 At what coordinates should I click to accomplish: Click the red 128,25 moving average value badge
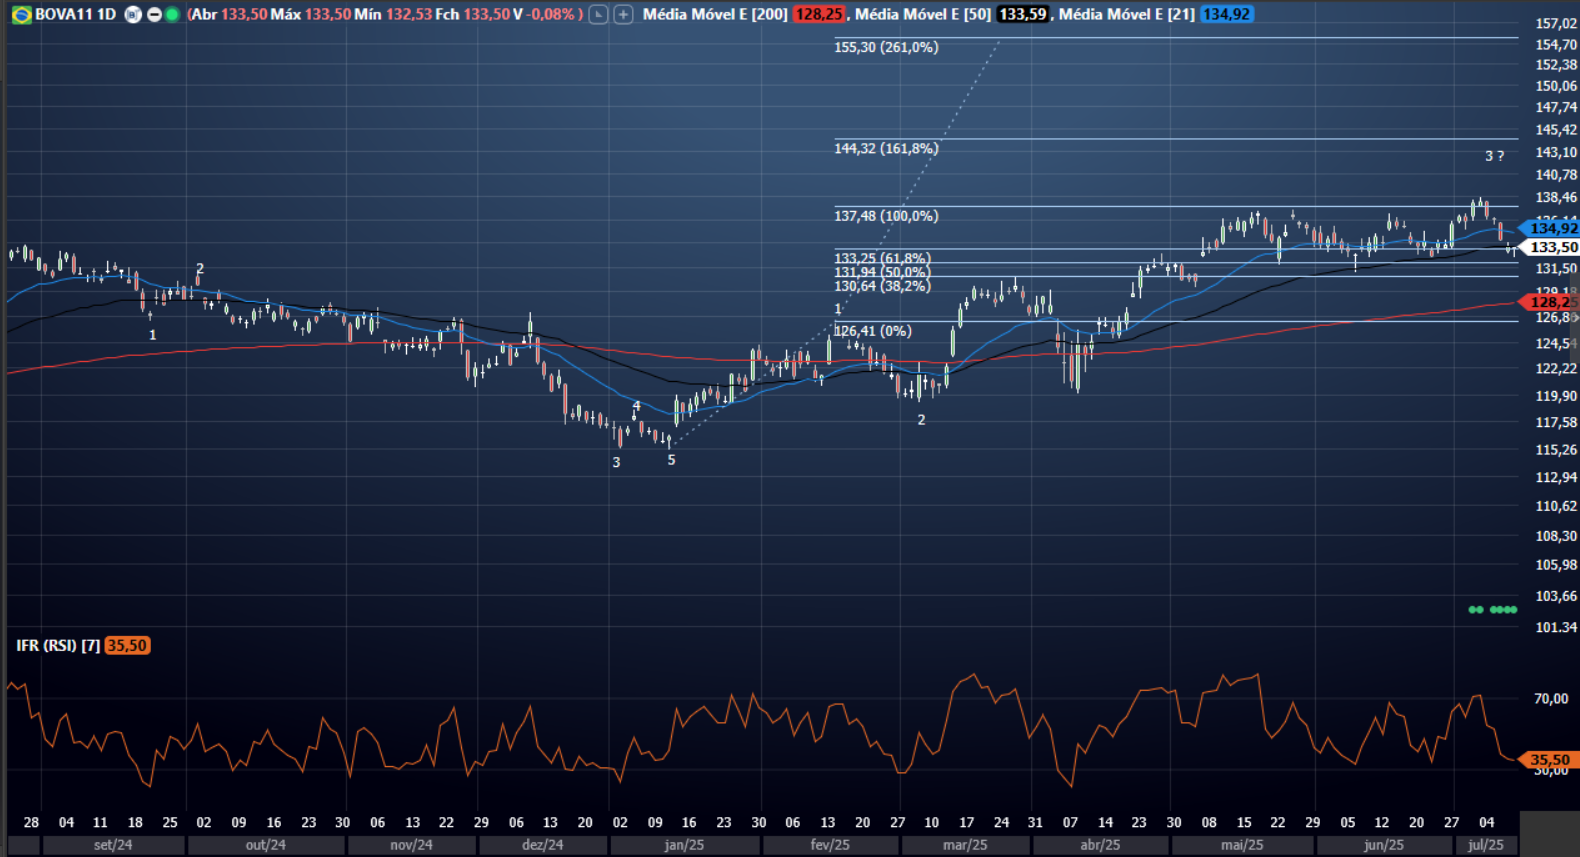[x=818, y=15]
